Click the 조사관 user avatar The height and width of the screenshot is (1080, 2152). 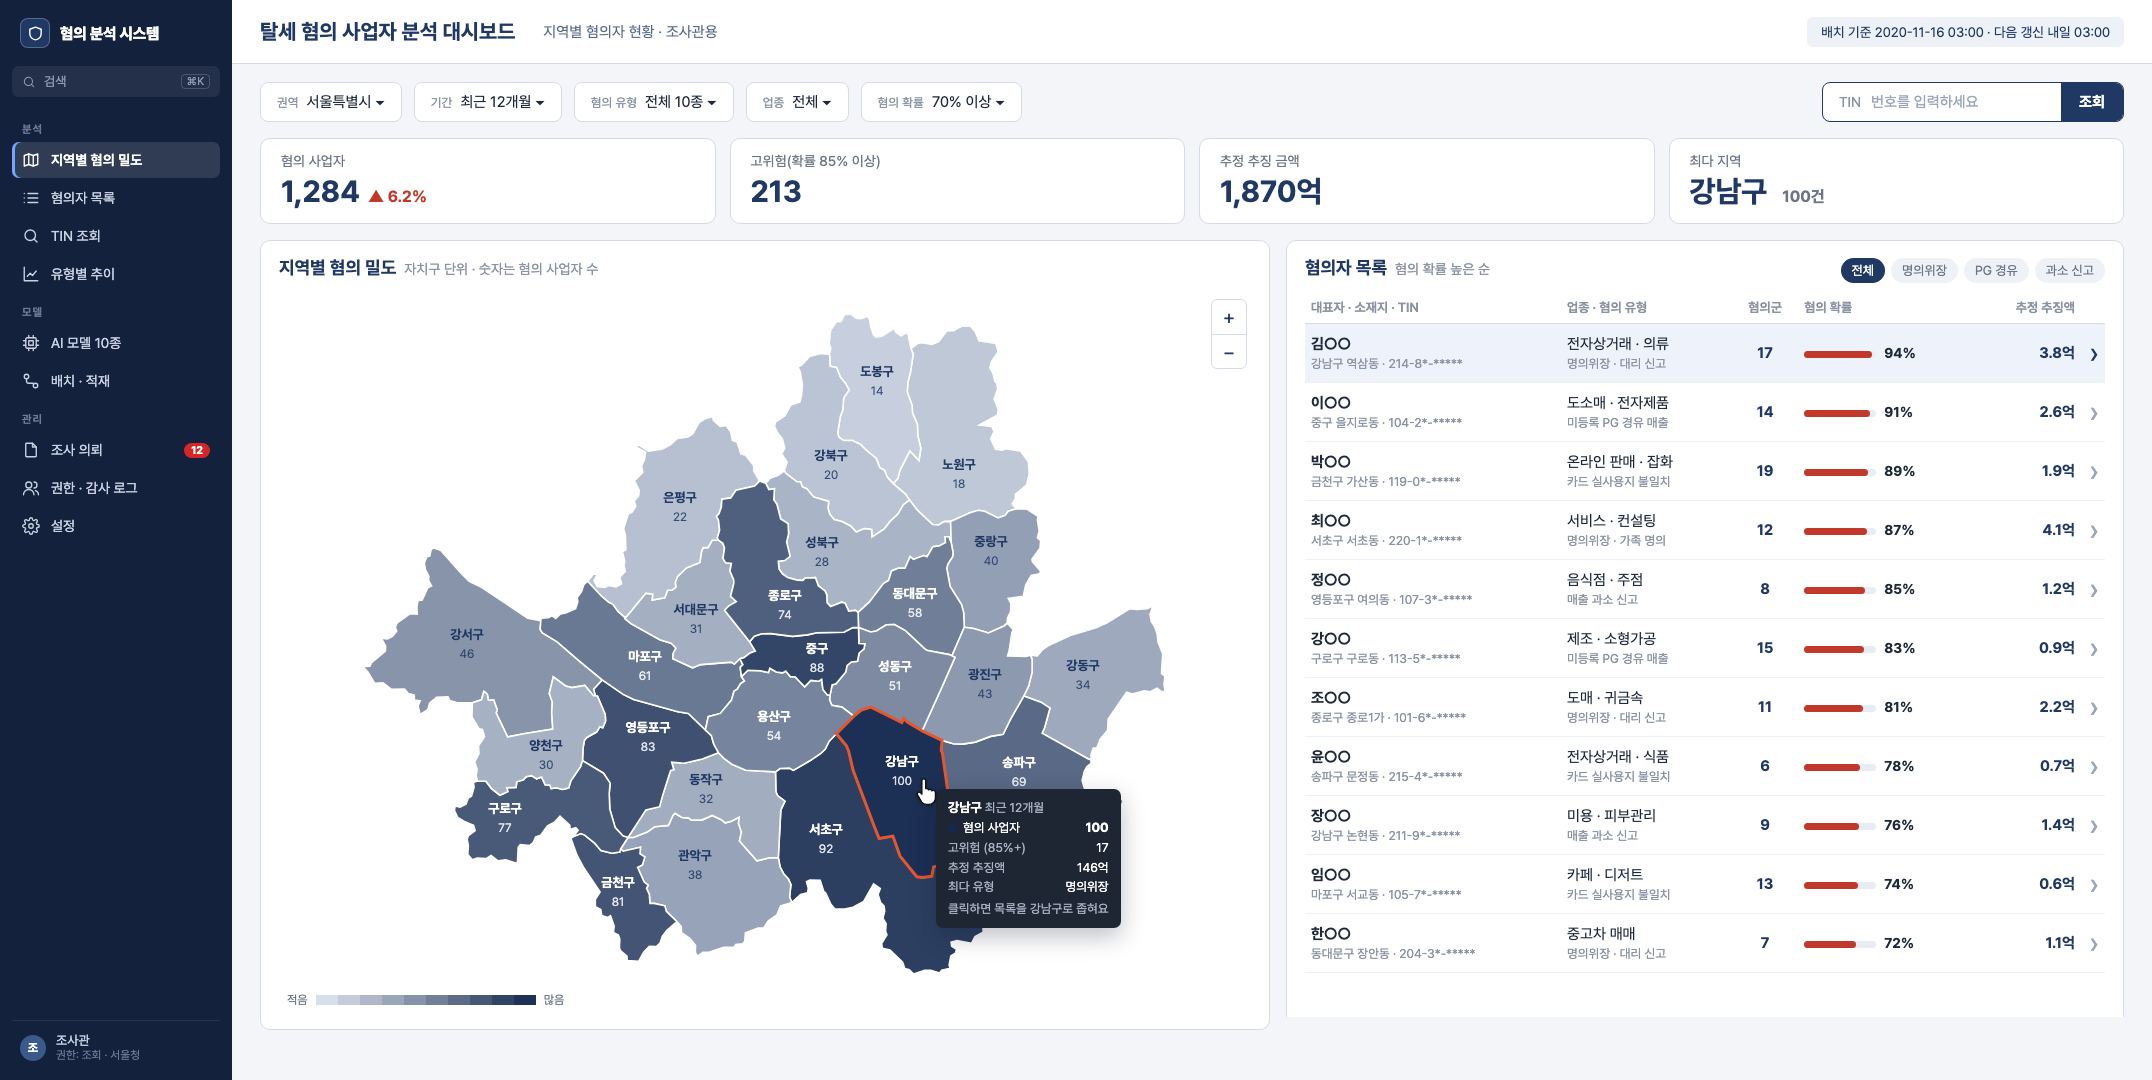click(x=33, y=1047)
